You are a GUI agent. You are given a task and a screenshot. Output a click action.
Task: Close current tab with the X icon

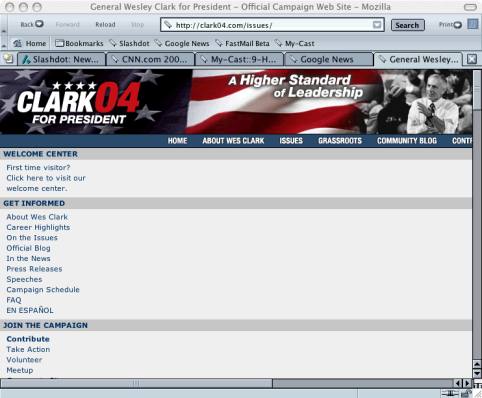[x=472, y=59]
